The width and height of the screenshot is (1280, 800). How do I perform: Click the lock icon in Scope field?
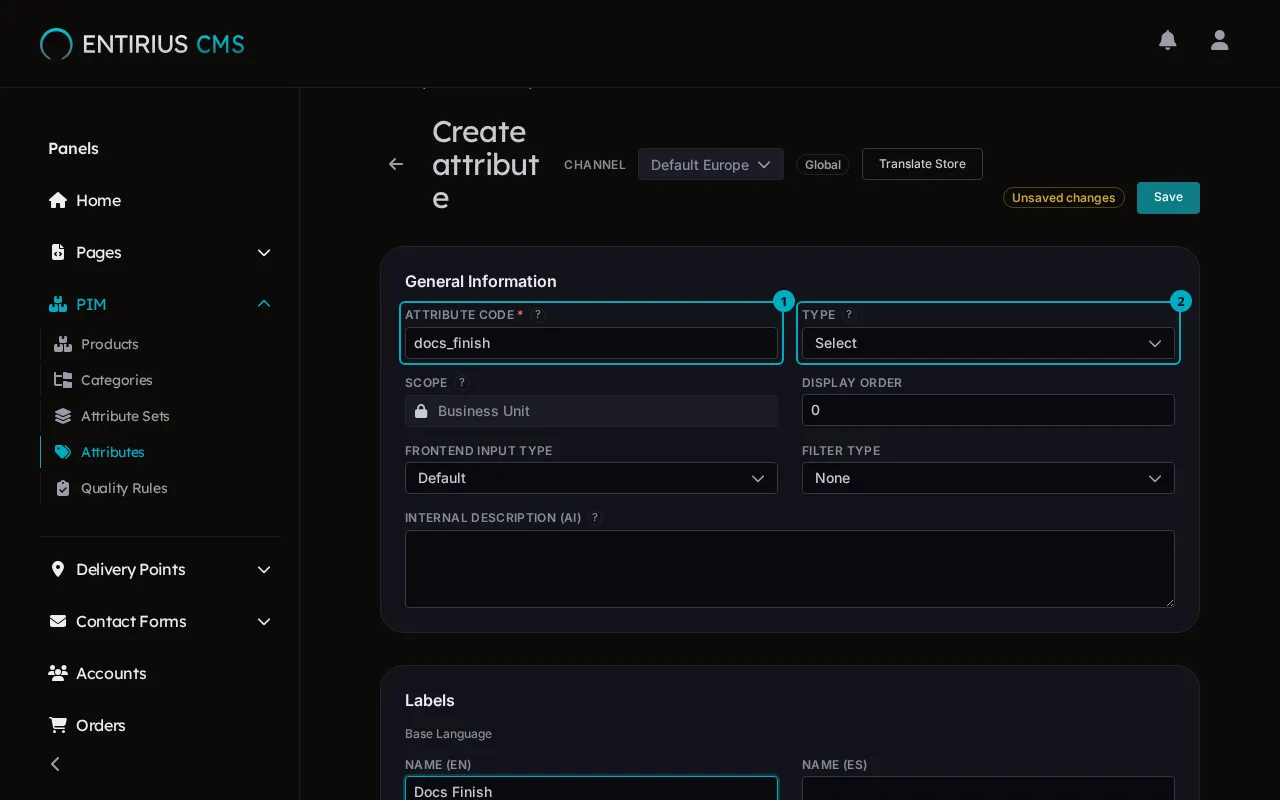tap(421, 411)
